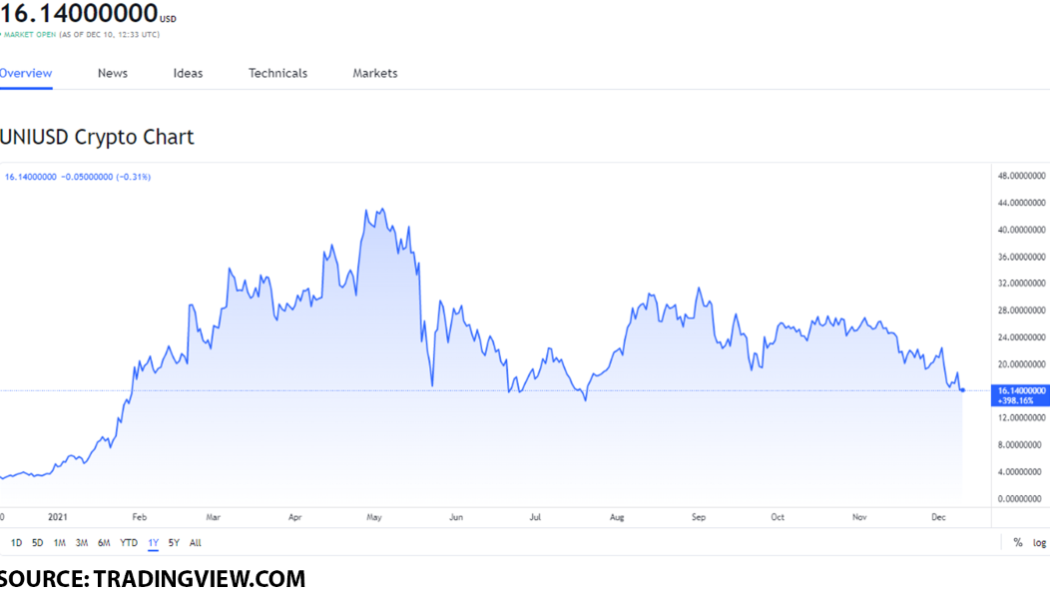This screenshot has height=600, width=1050.
Task: Select the 5D timeframe
Action: pos(37,542)
